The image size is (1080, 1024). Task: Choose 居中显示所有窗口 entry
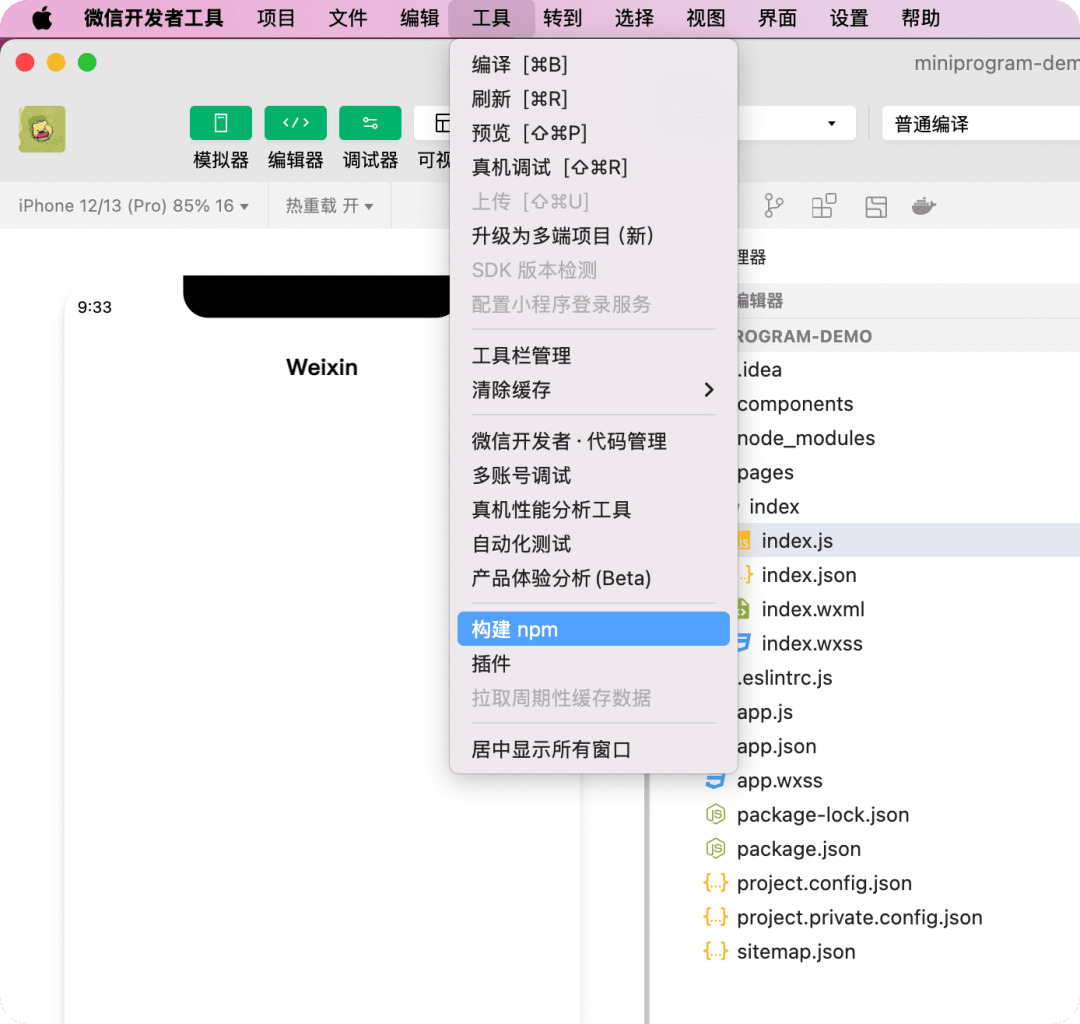pos(593,749)
